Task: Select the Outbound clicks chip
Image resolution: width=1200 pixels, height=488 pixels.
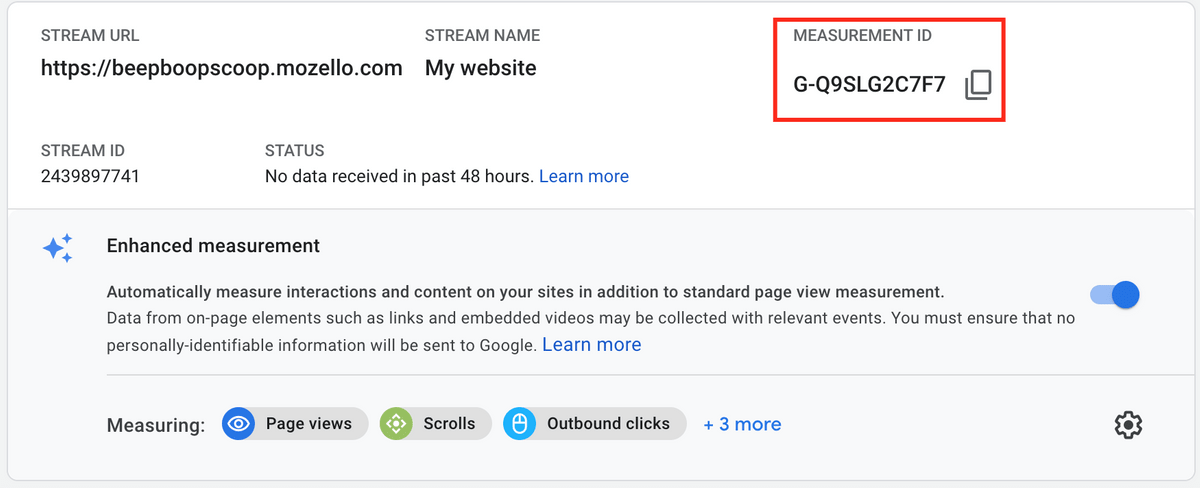Action: click(x=595, y=424)
